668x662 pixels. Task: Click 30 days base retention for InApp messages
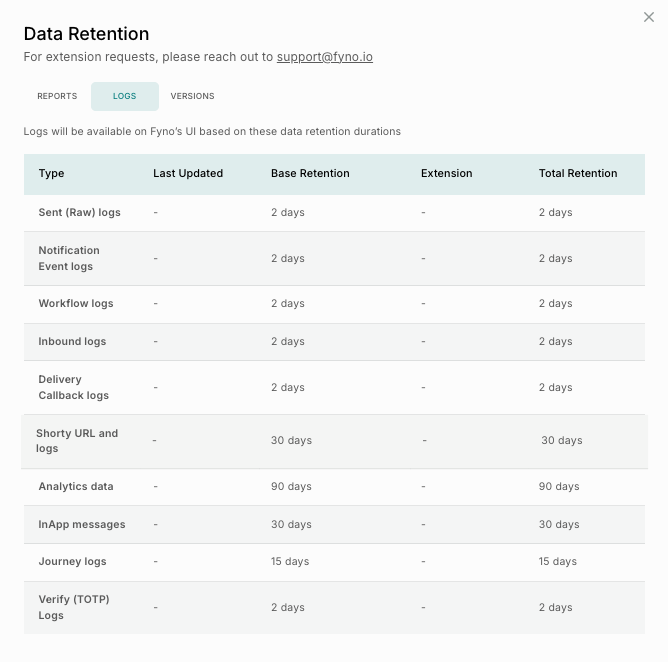291,524
